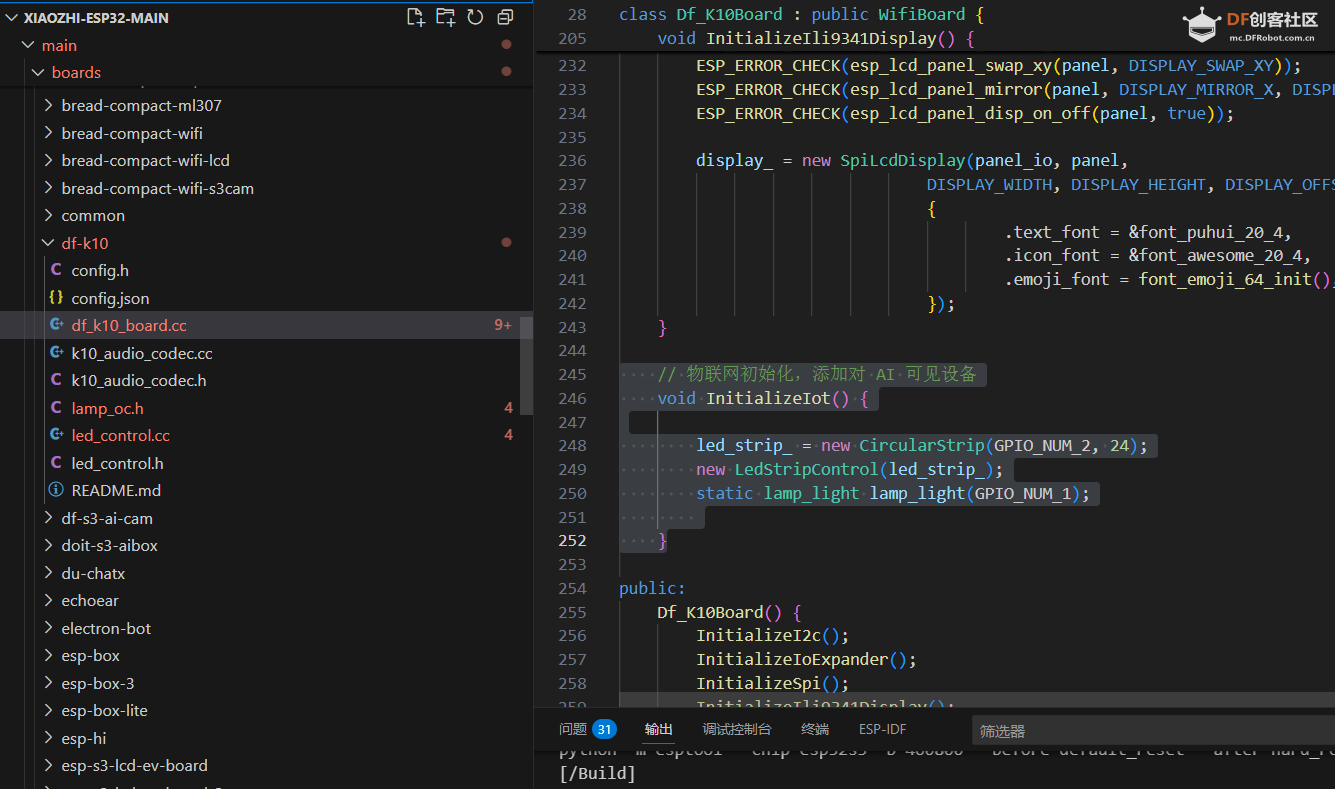Click the explorer panel vertical scrollbar
The image size is (1335, 789).
coord(526,365)
